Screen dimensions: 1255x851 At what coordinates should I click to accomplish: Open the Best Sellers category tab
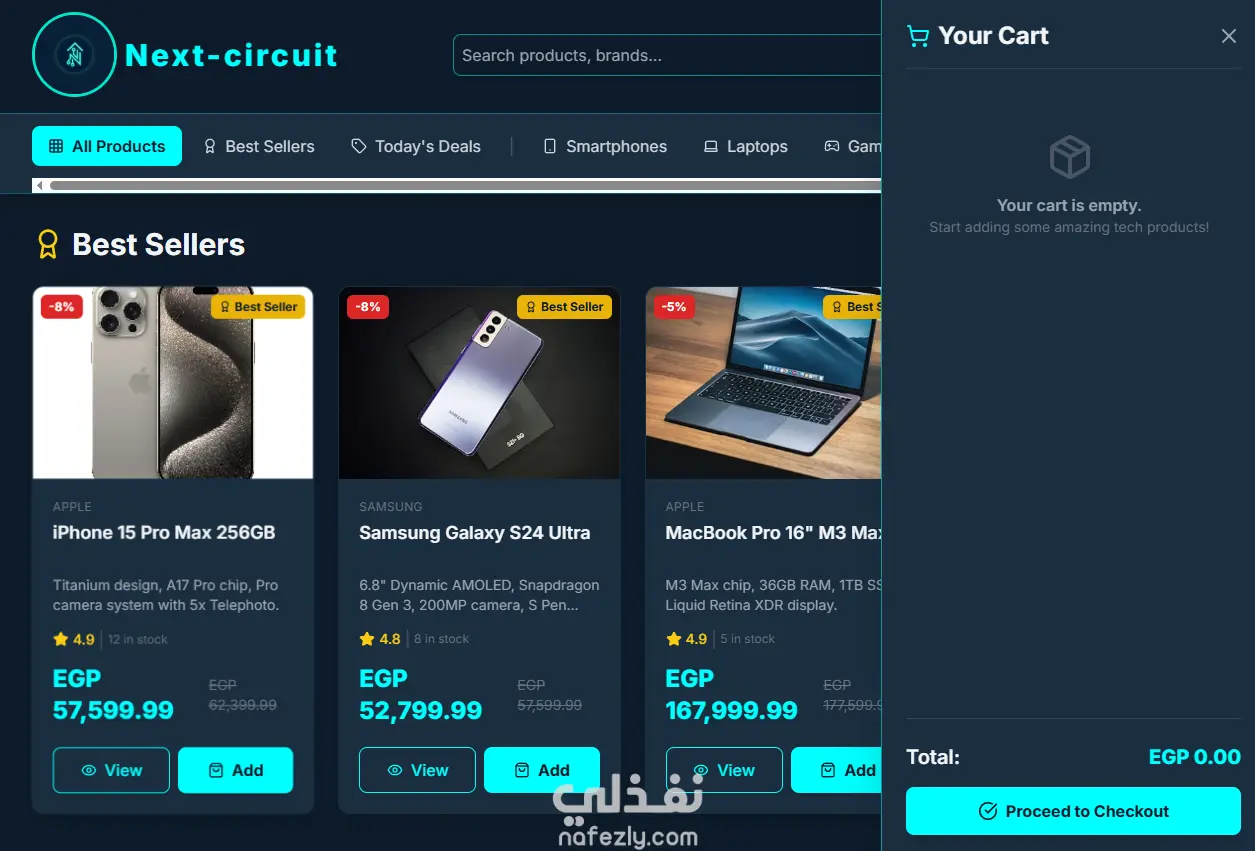point(259,146)
